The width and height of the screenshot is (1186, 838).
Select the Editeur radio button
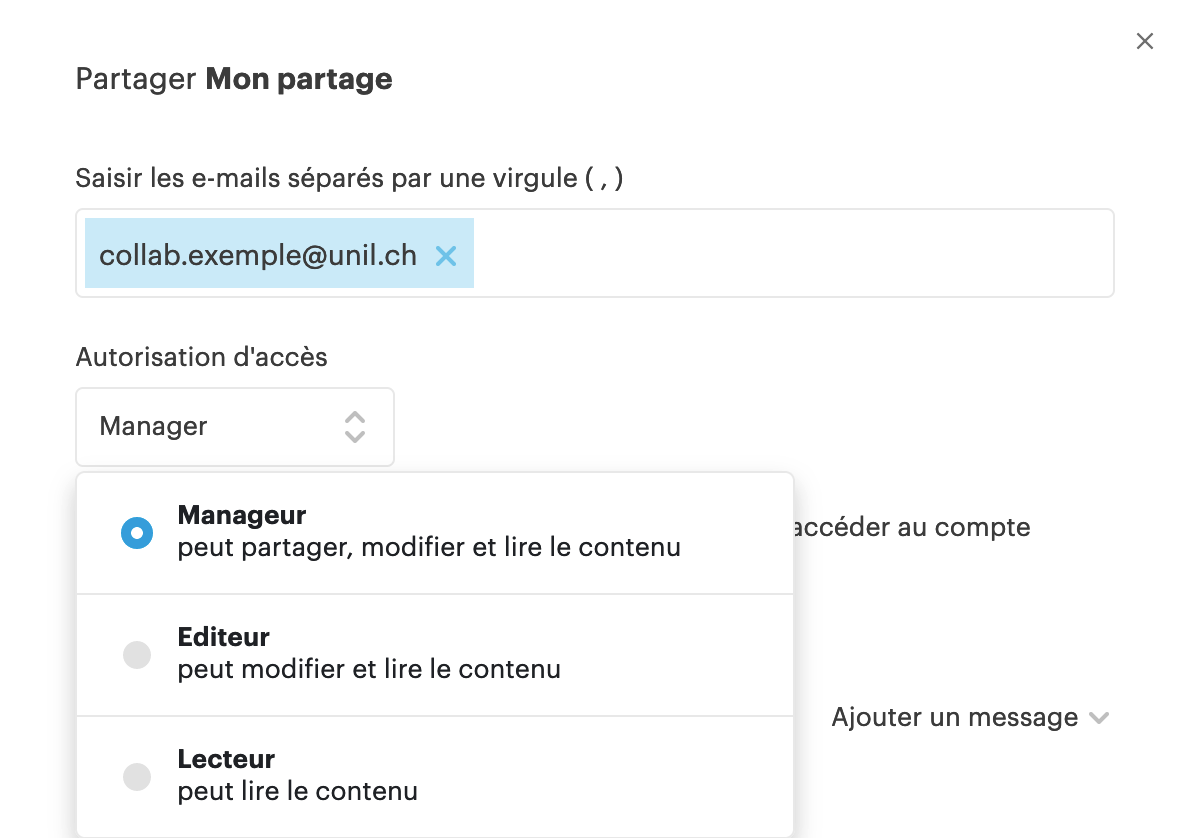click(137, 655)
